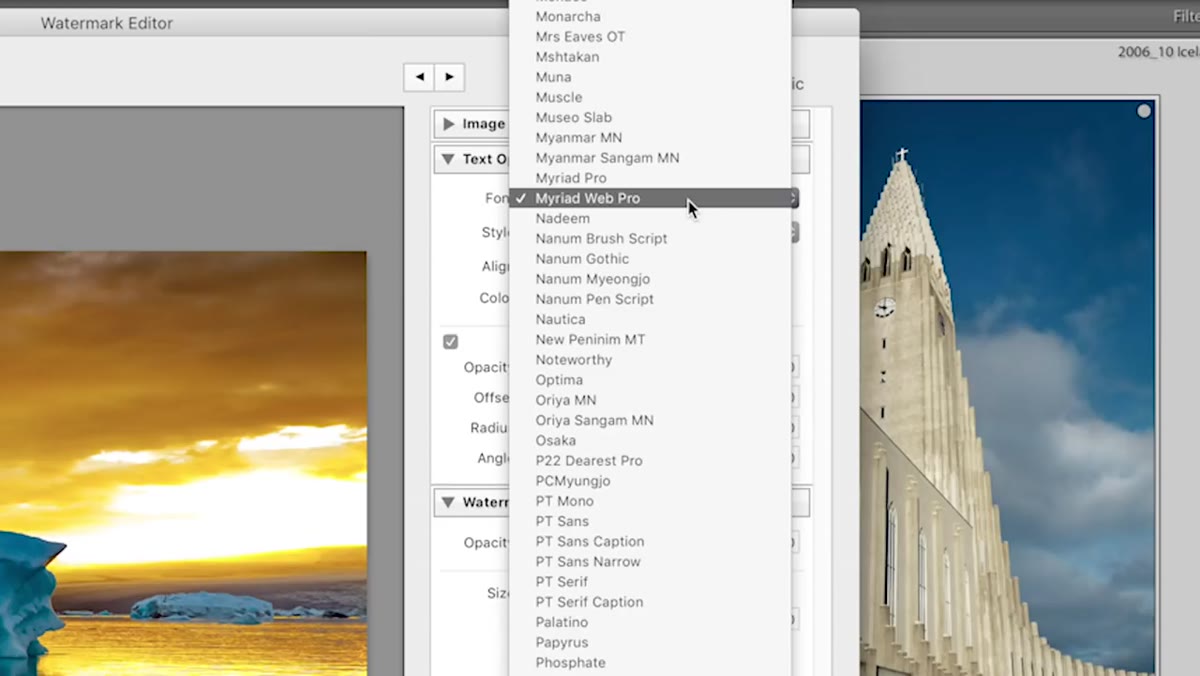1200x676 pixels.
Task: Select Nadeem font
Action: [650, 218]
